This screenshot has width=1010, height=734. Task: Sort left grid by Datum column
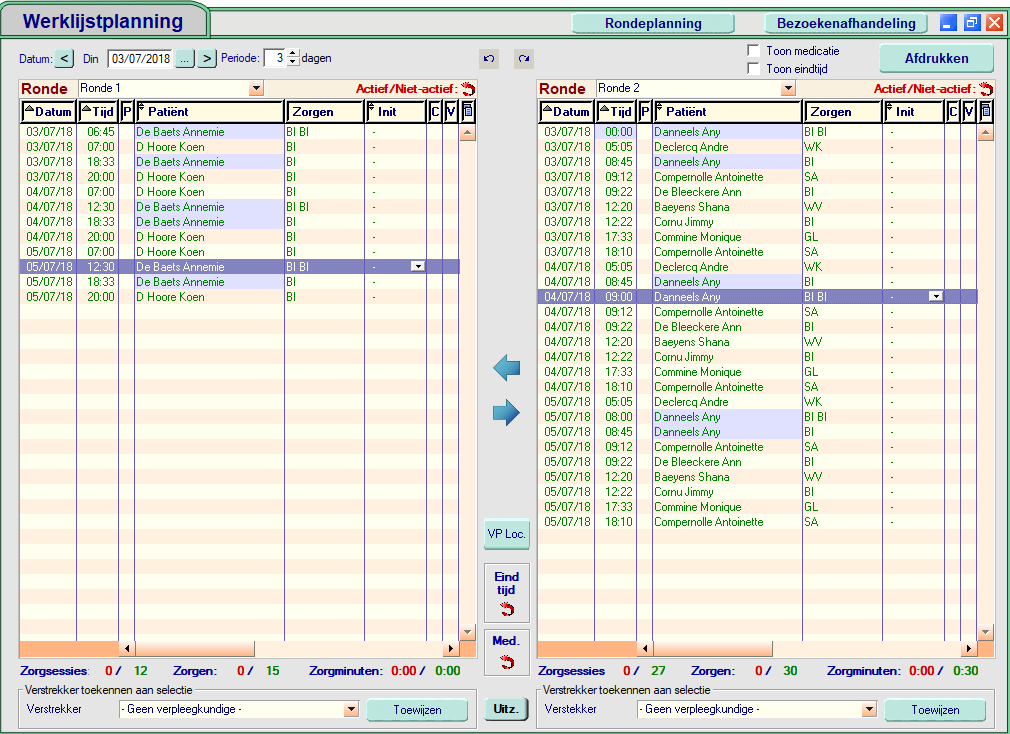coord(49,111)
